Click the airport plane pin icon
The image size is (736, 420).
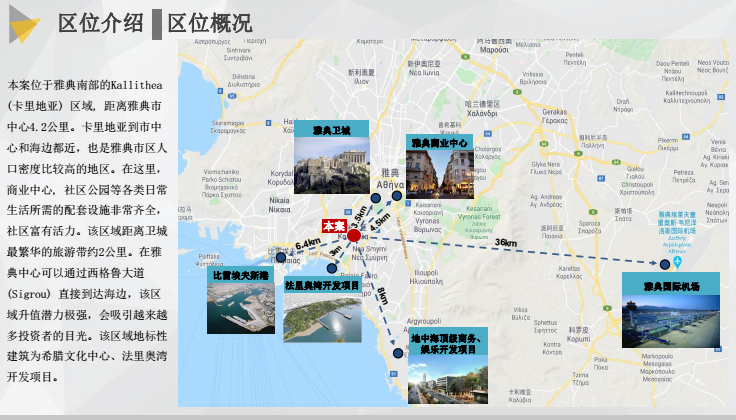tap(677, 262)
